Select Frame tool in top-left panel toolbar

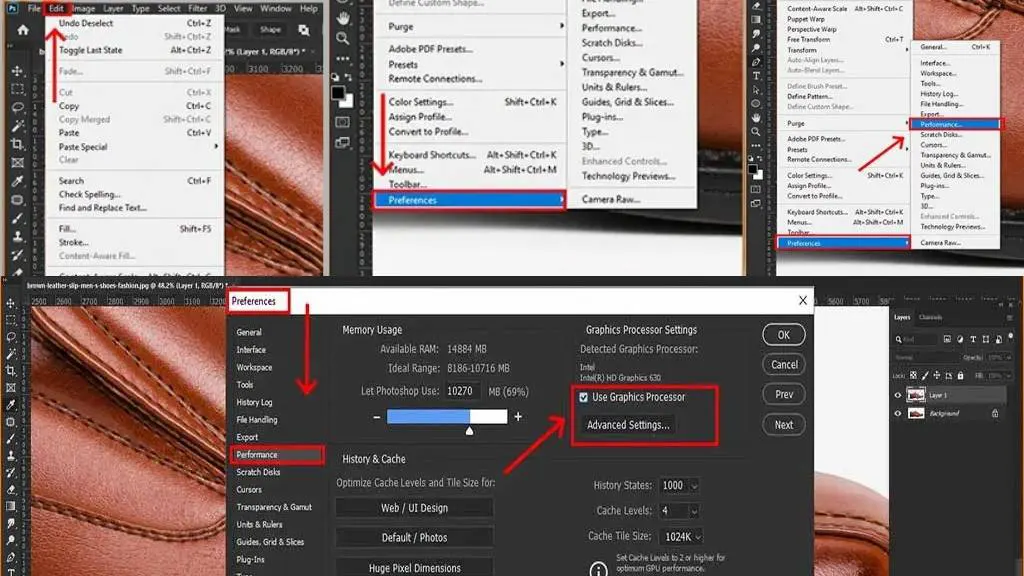18,163
